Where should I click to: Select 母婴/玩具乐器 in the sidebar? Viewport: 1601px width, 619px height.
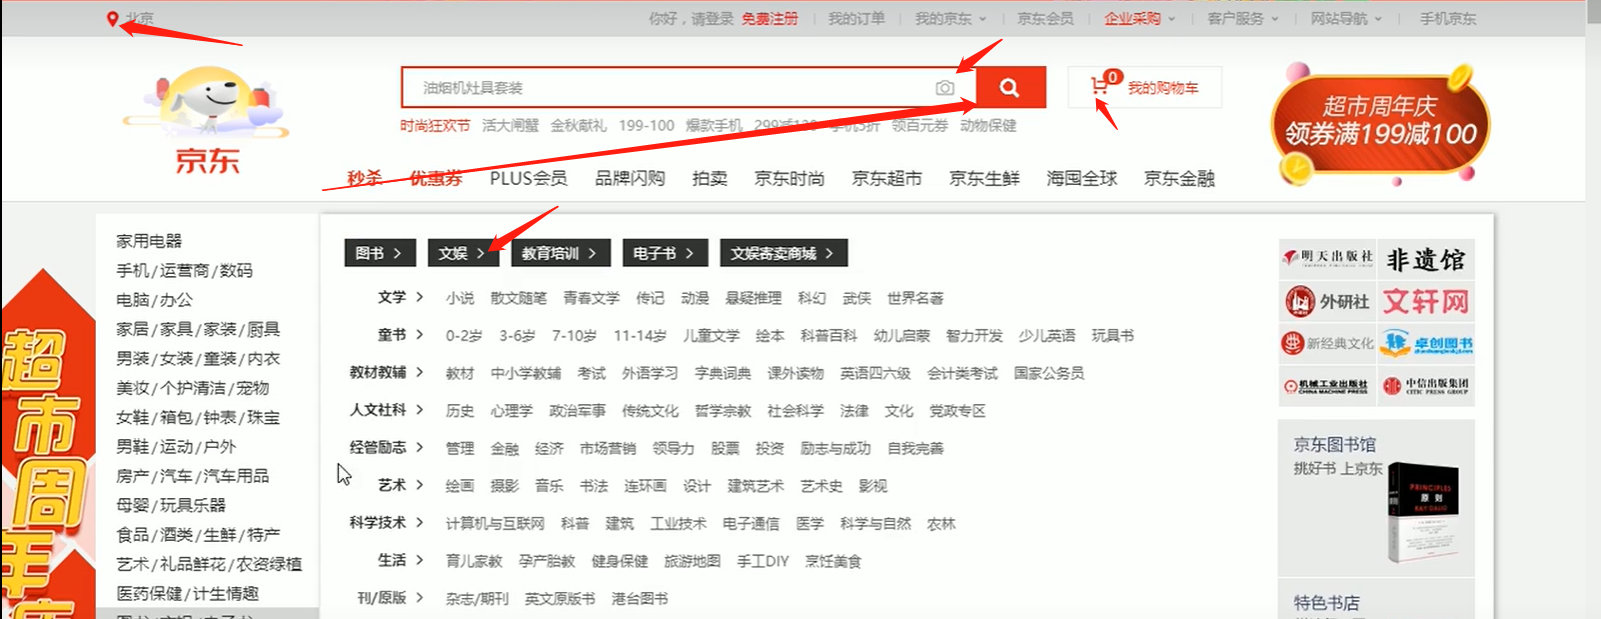click(171, 505)
